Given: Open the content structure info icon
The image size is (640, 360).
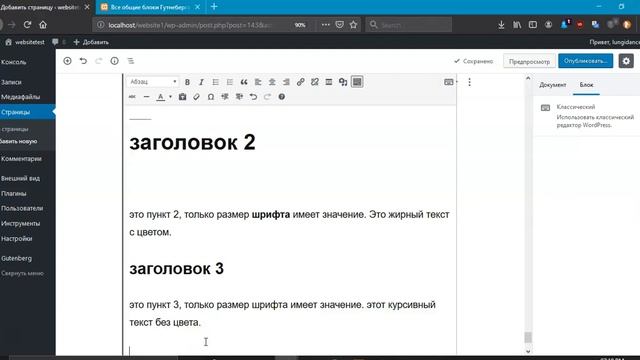Looking at the screenshot, I should tap(115, 61).
